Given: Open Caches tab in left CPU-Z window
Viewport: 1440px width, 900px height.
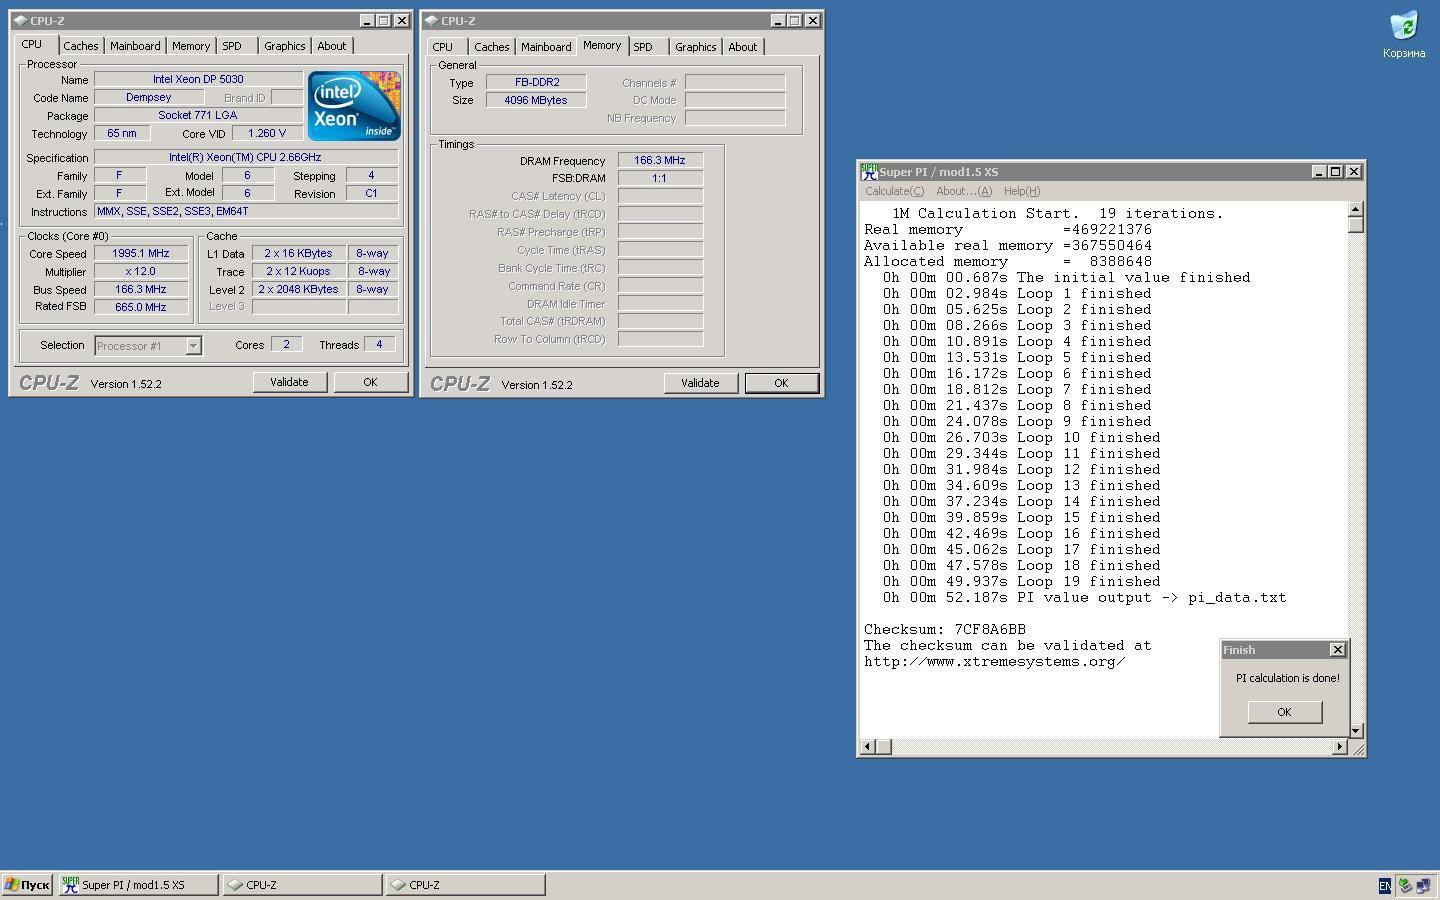Looking at the screenshot, I should (81, 46).
